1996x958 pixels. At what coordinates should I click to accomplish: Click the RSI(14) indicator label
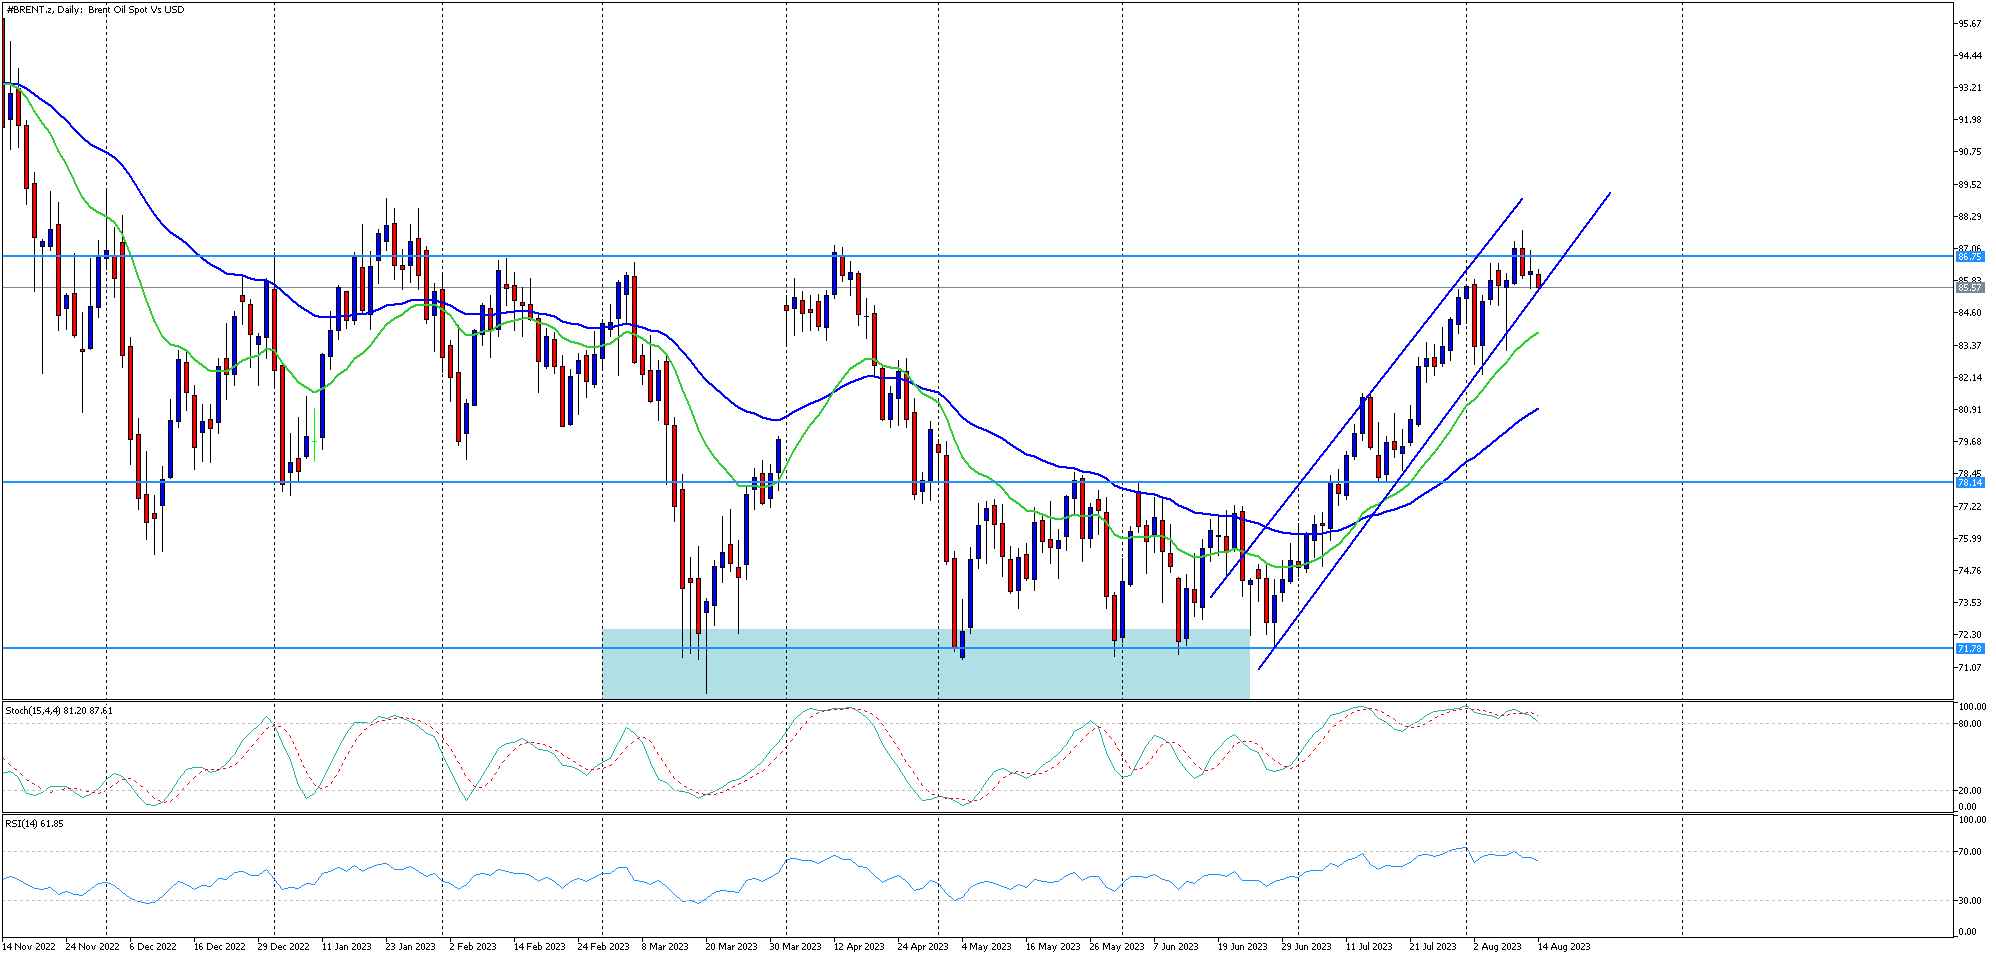pos(34,824)
